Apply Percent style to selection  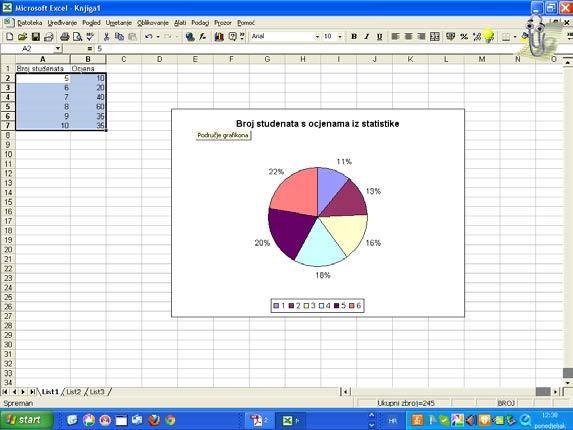[x=464, y=37]
